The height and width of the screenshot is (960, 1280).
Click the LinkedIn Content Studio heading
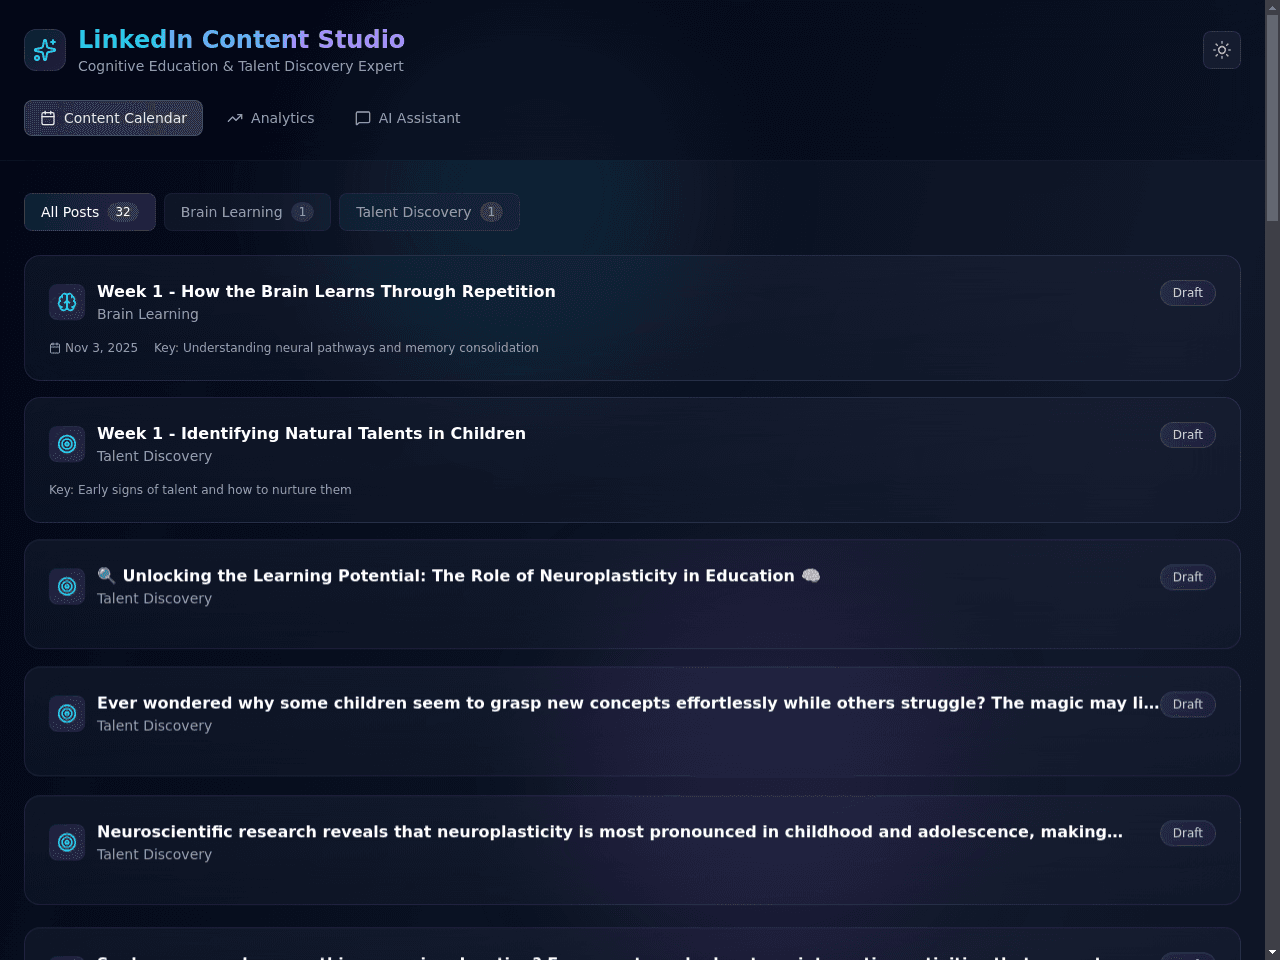(241, 39)
